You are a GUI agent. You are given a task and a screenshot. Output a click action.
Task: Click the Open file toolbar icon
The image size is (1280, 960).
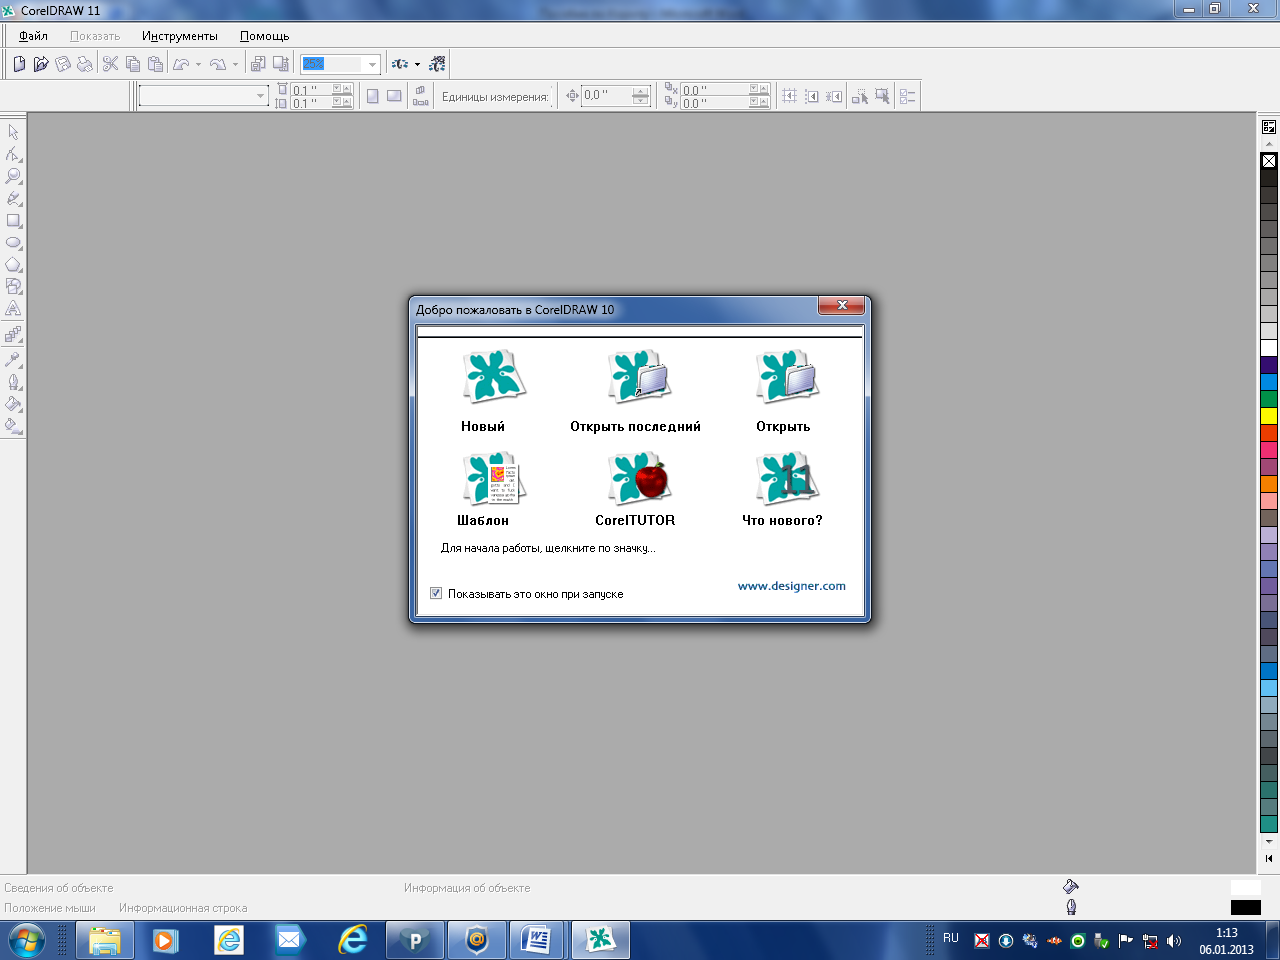[41, 64]
